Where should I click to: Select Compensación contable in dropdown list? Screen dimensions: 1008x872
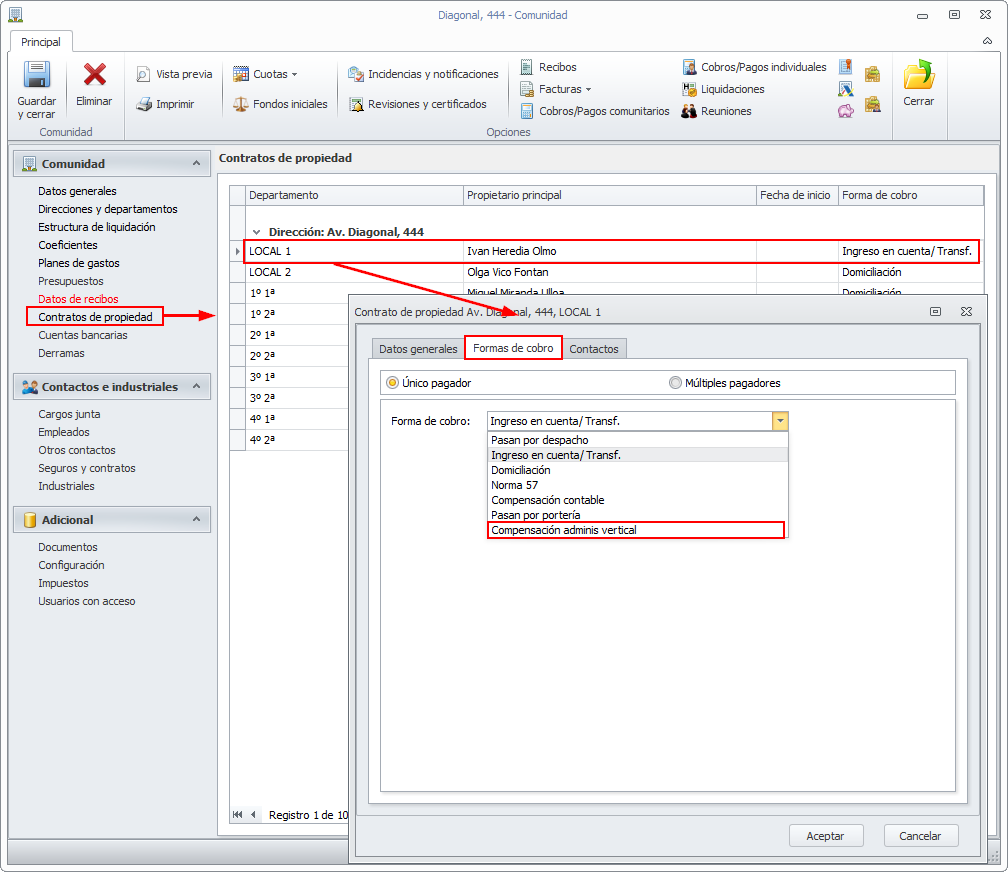point(637,500)
